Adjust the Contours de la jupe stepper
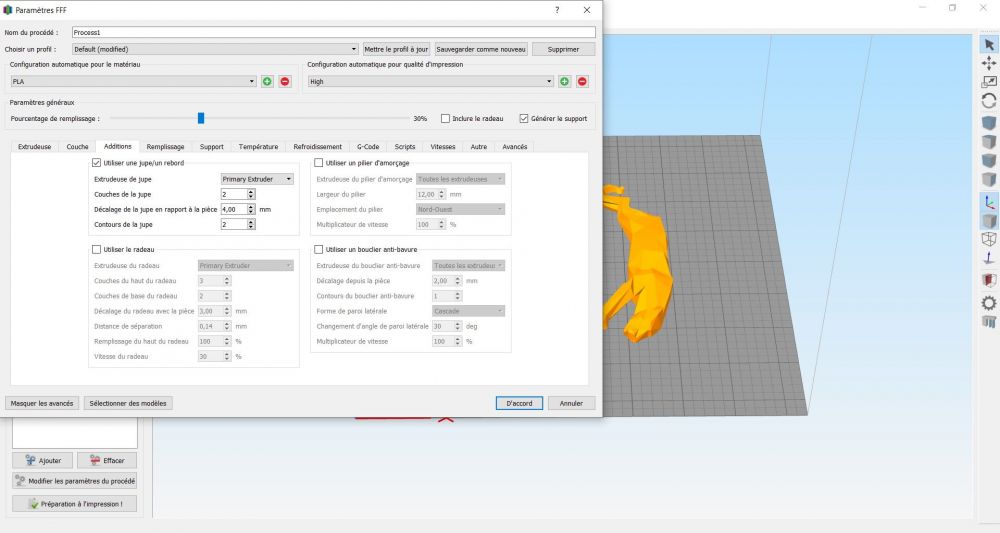This screenshot has height=533, width=1000. (x=251, y=224)
